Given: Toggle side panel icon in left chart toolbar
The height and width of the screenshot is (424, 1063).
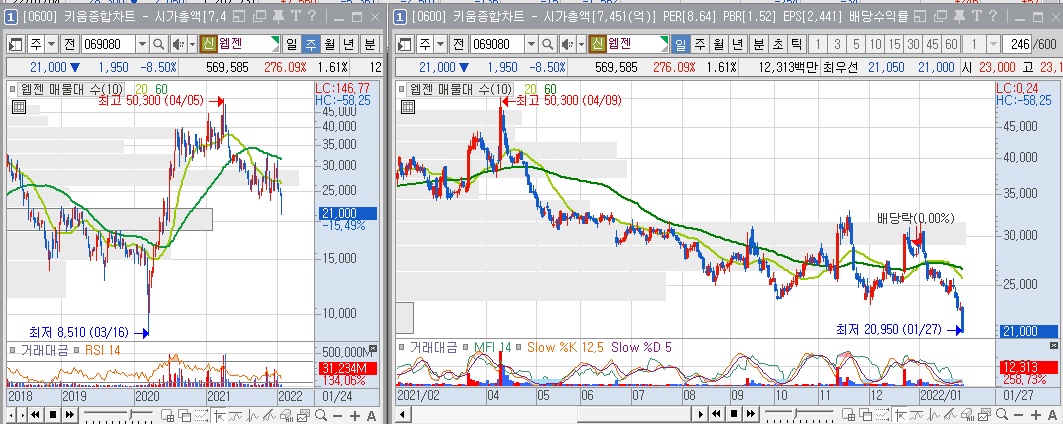Looking at the screenshot, I should (16, 45).
